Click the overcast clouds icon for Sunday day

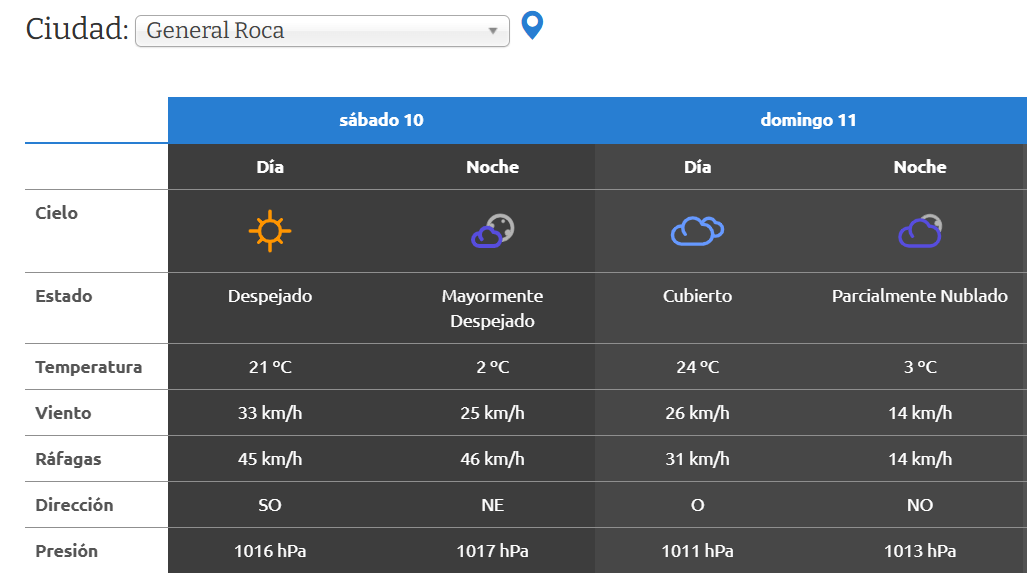(697, 231)
